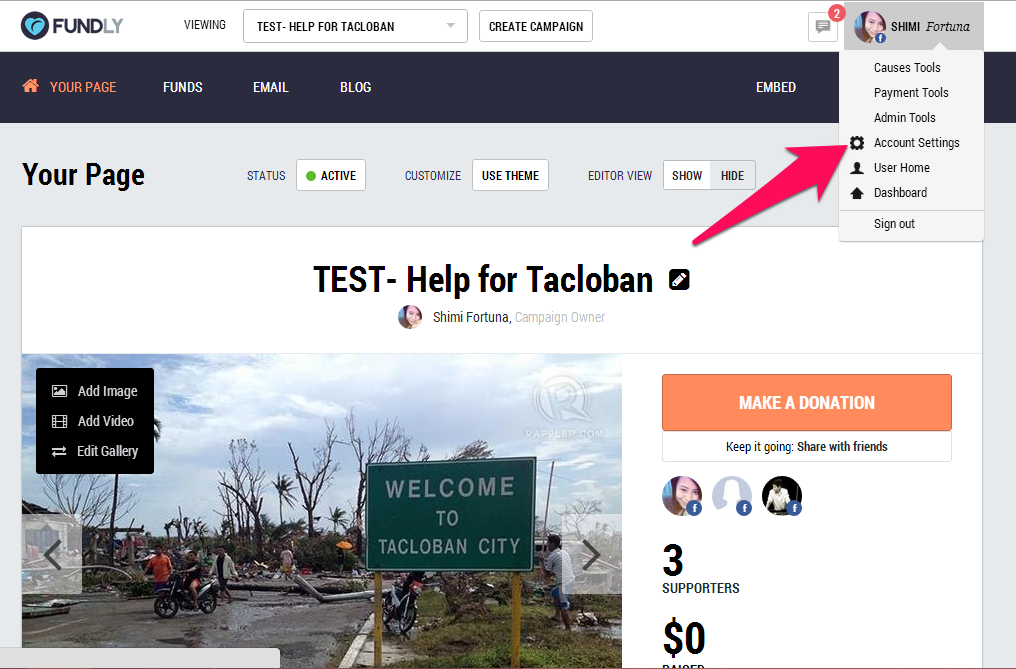Open the messages notification icon

(x=823, y=27)
